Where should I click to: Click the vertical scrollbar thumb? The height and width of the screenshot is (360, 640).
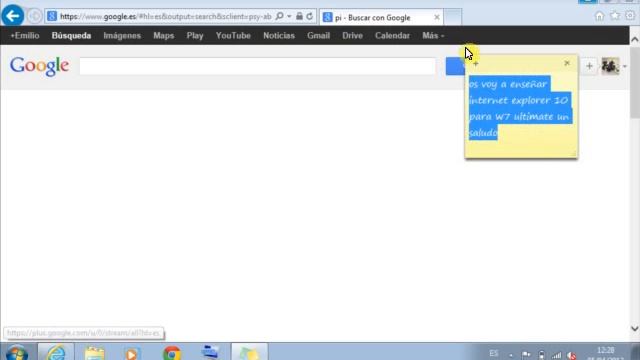[x=635, y=82]
